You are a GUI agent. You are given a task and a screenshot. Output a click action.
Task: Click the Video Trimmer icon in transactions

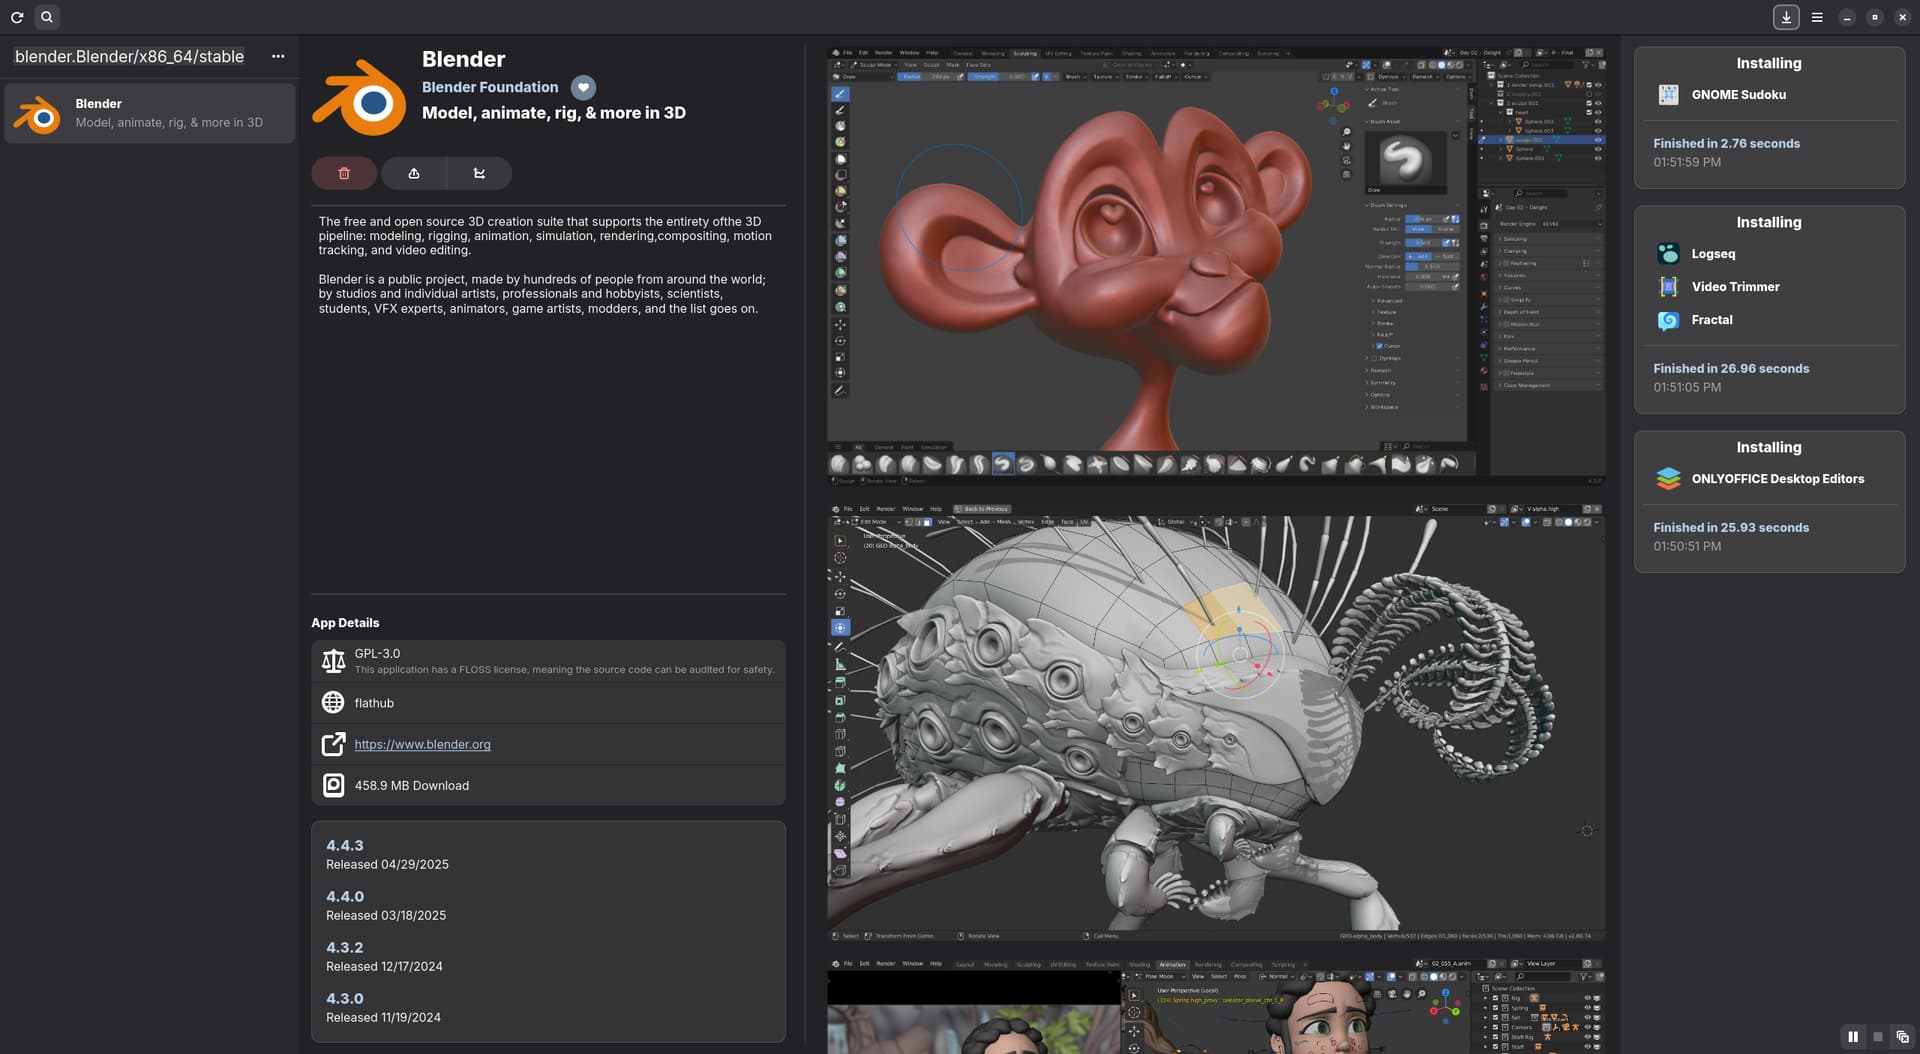pyautogui.click(x=1668, y=287)
